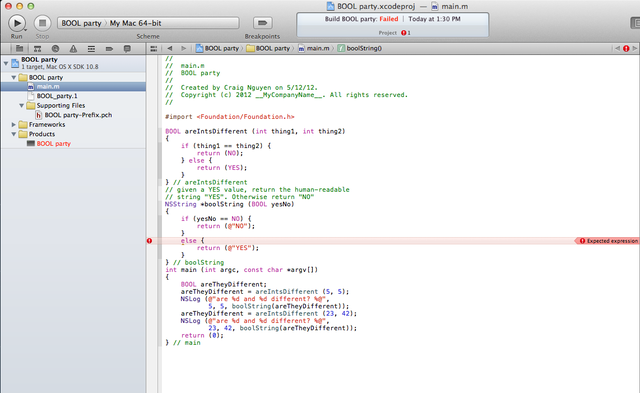
Task: Click red issue indicator in jump bar
Action: coord(626,48)
